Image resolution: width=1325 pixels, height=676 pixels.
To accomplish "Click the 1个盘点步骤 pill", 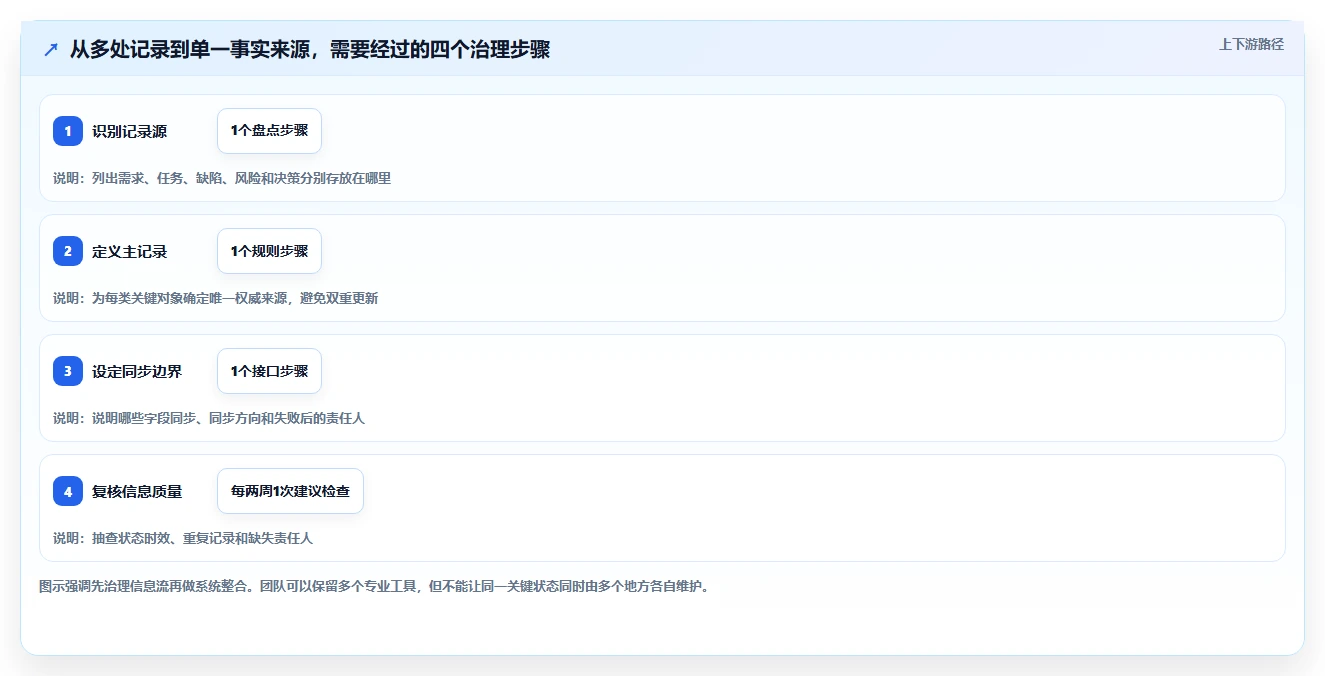I will click(269, 131).
